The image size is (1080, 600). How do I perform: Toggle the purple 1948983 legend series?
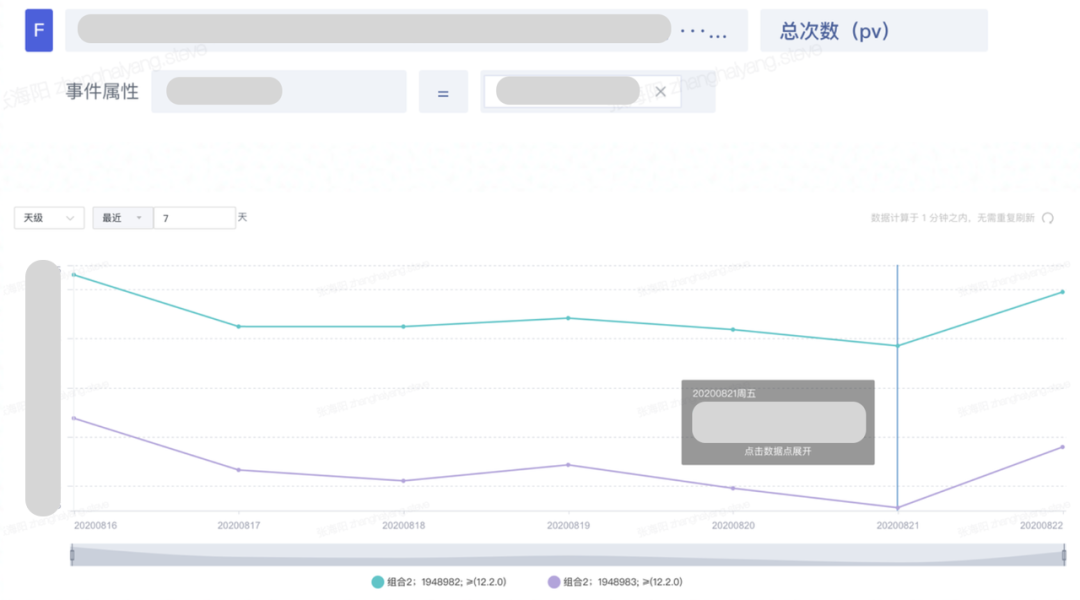tap(615, 582)
